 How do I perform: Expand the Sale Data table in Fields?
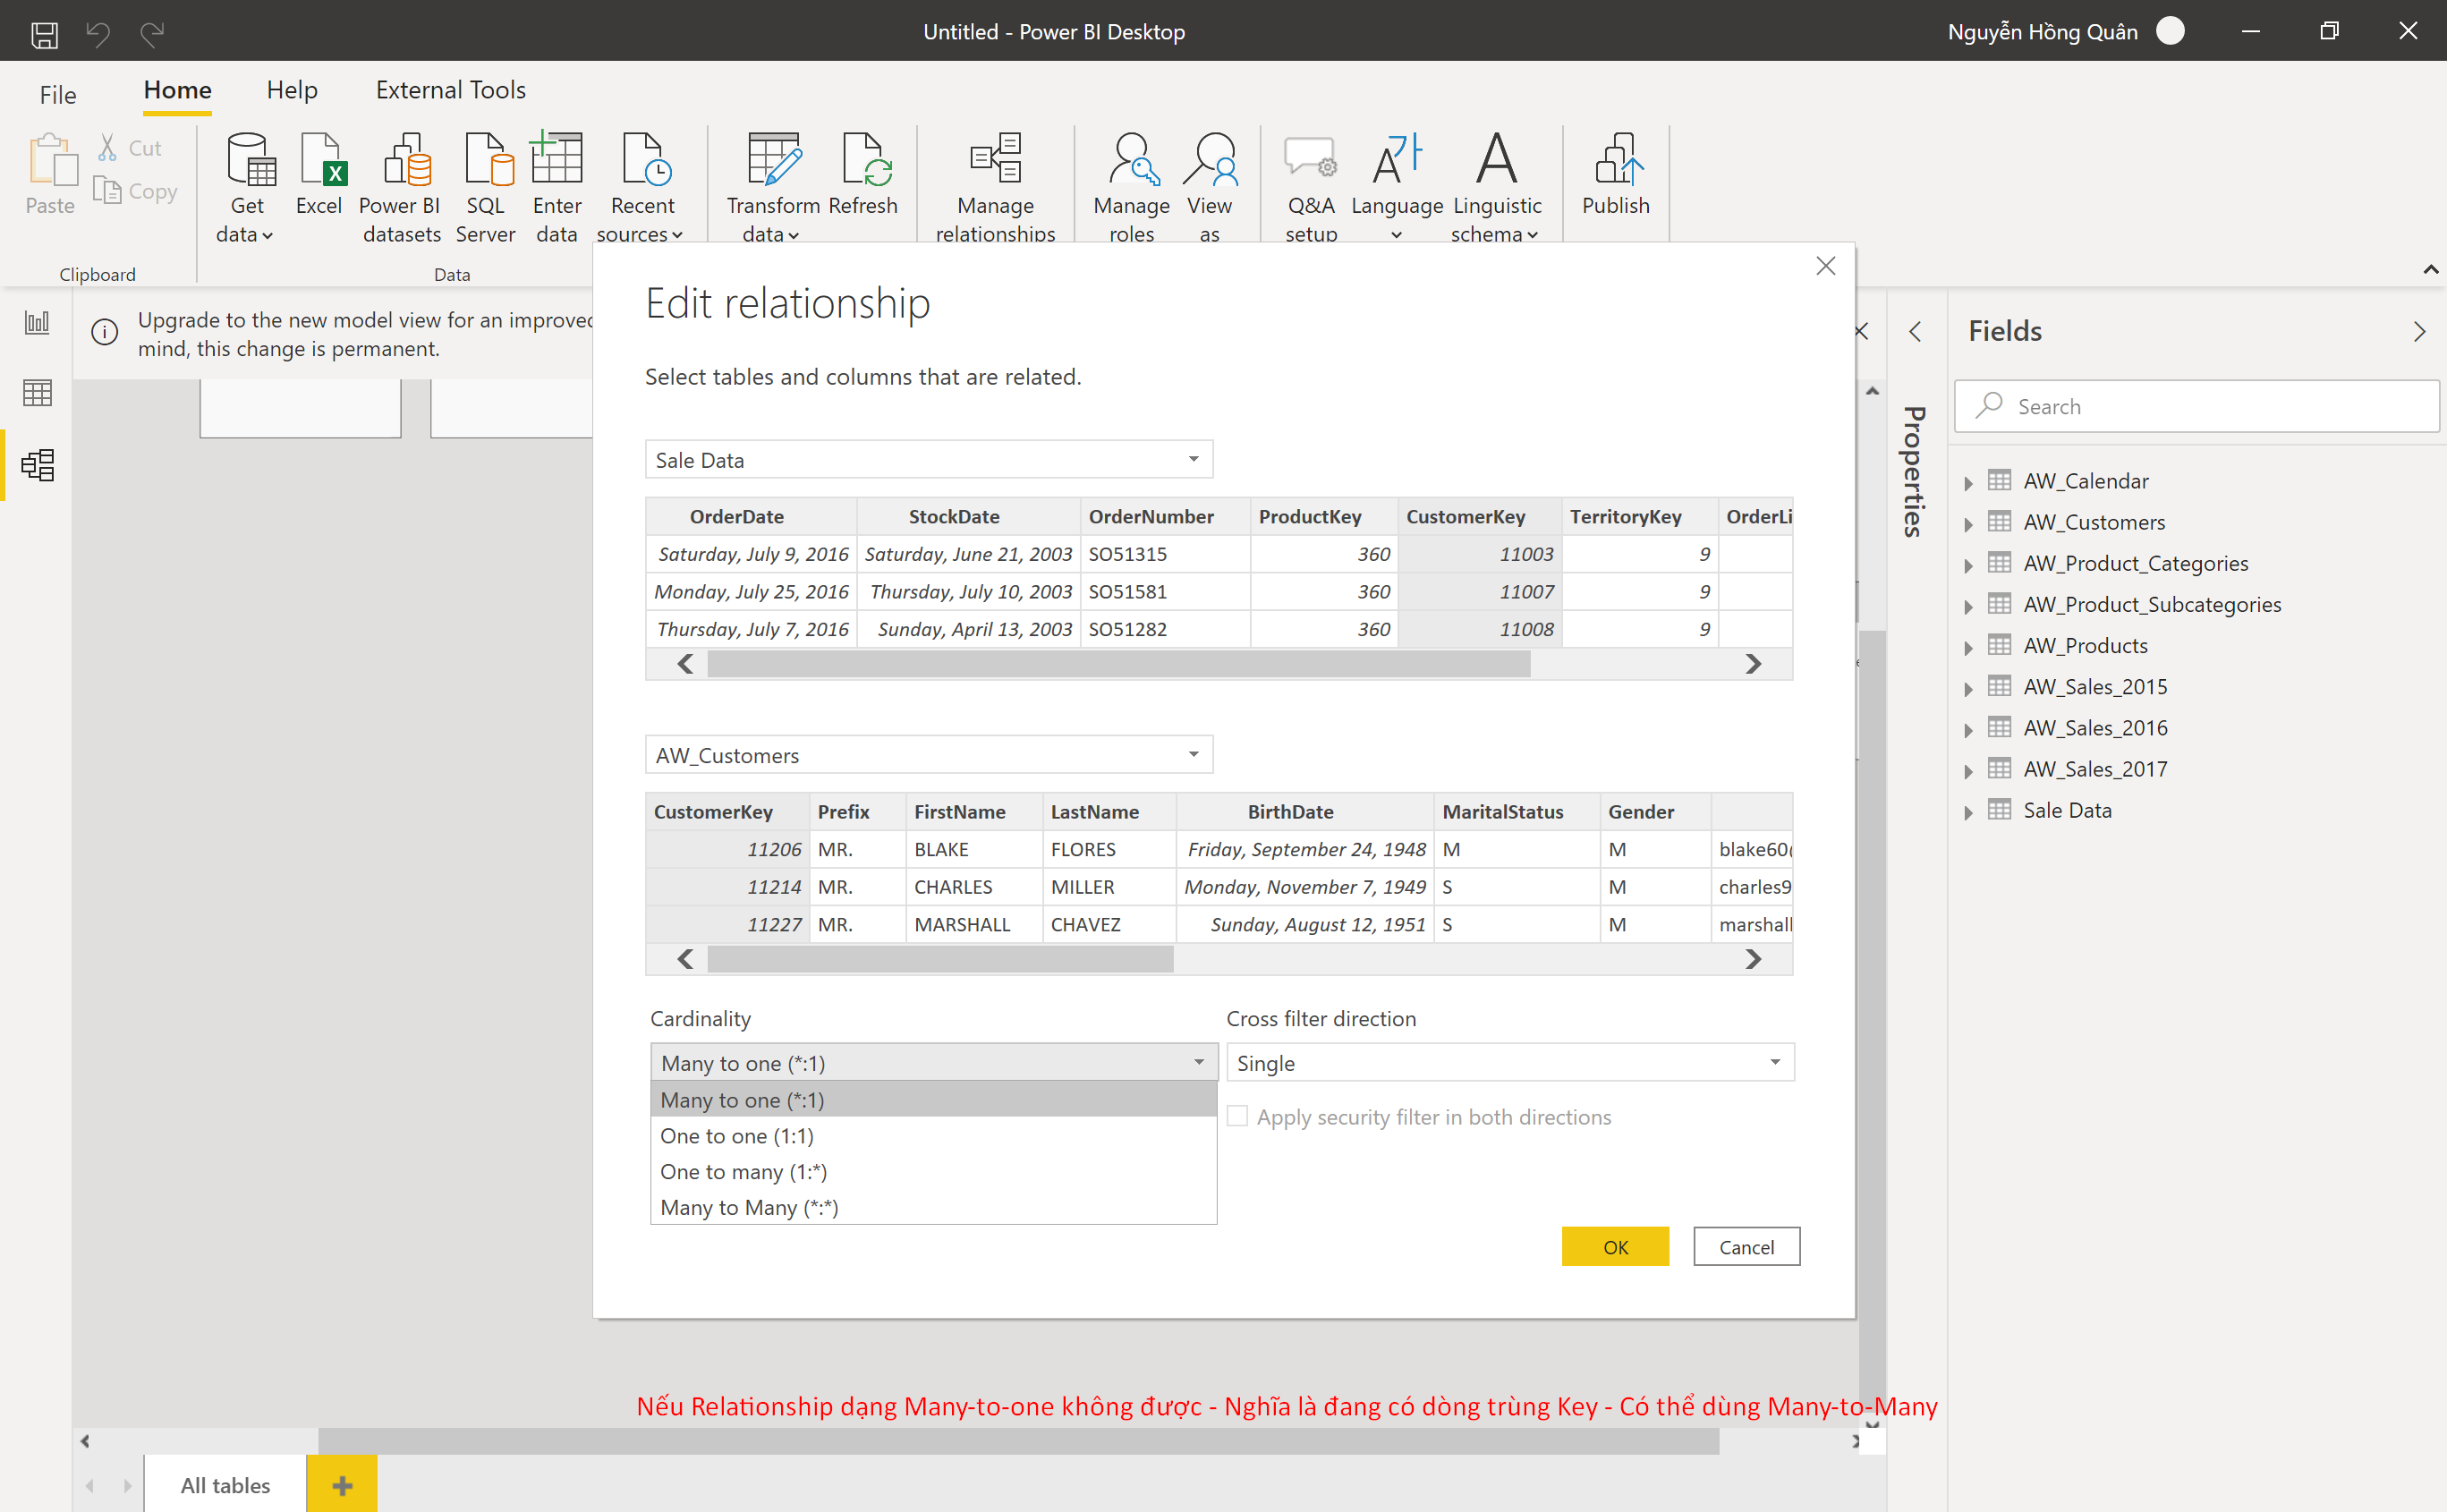pyautogui.click(x=1968, y=812)
